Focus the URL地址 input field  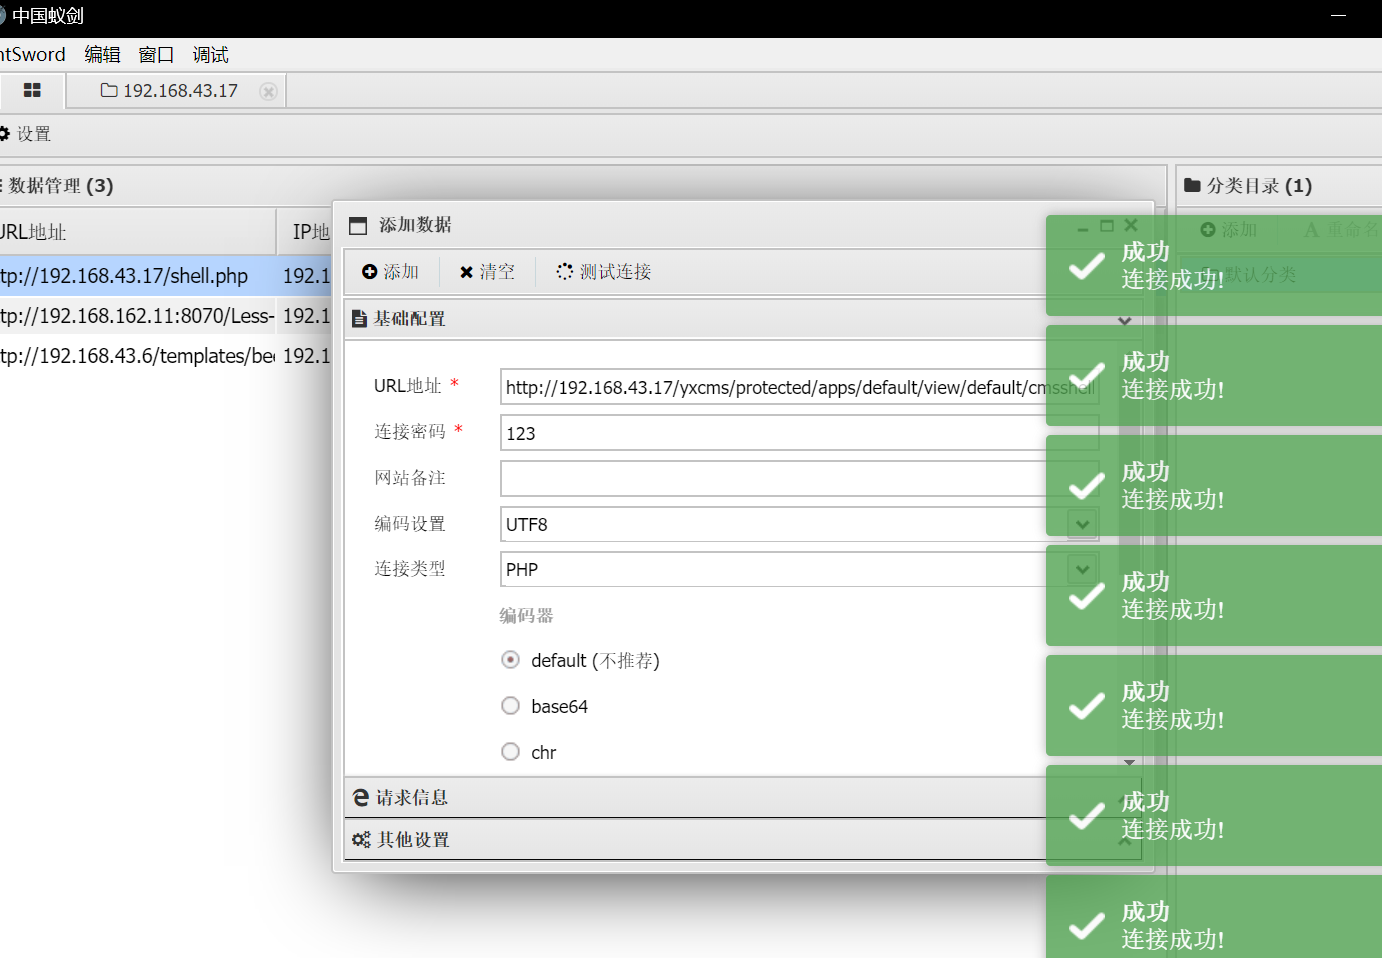point(799,387)
